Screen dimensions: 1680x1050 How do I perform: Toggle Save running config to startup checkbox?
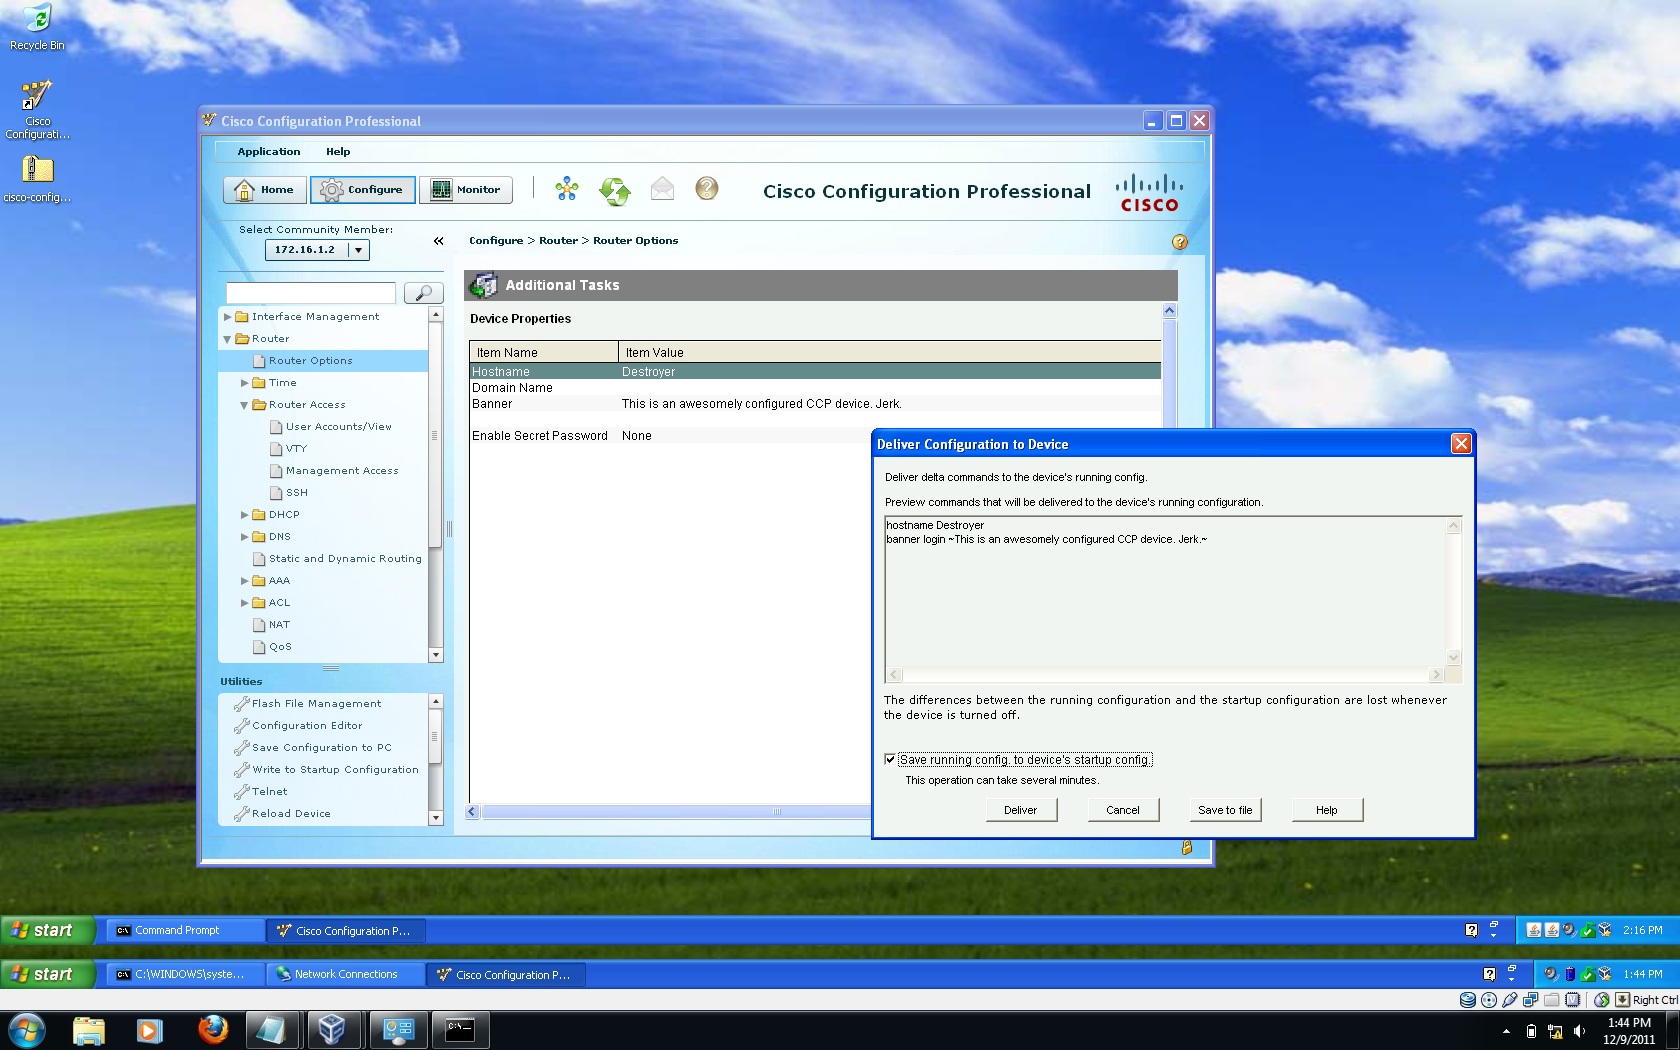(890, 759)
